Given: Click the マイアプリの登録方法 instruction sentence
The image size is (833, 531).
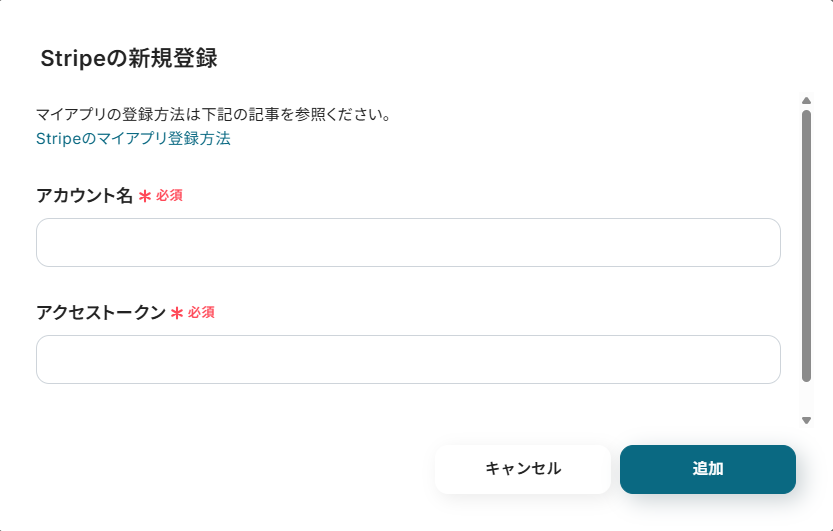Looking at the screenshot, I should pyautogui.click(x=212, y=114).
